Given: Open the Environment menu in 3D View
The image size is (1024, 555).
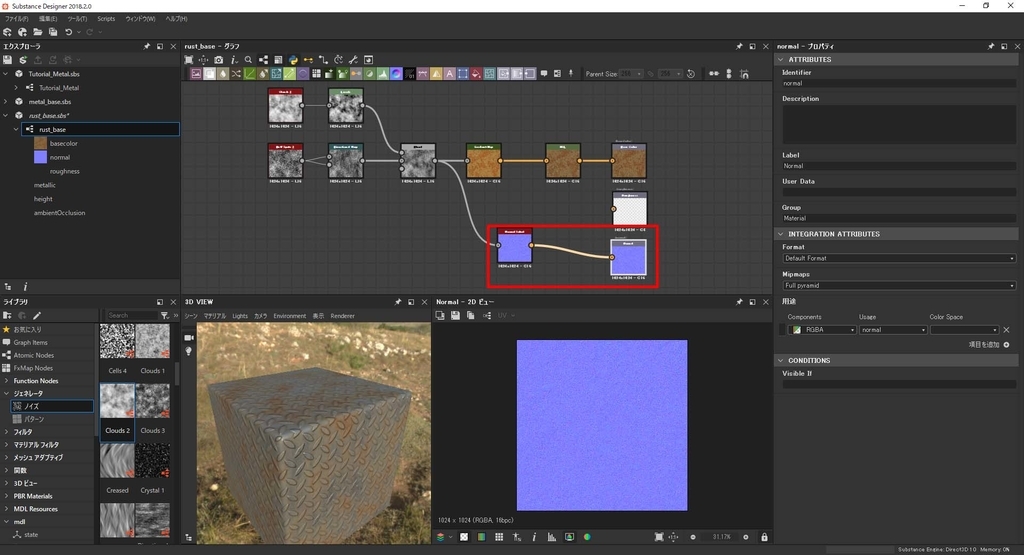Looking at the screenshot, I should click(289, 316).
